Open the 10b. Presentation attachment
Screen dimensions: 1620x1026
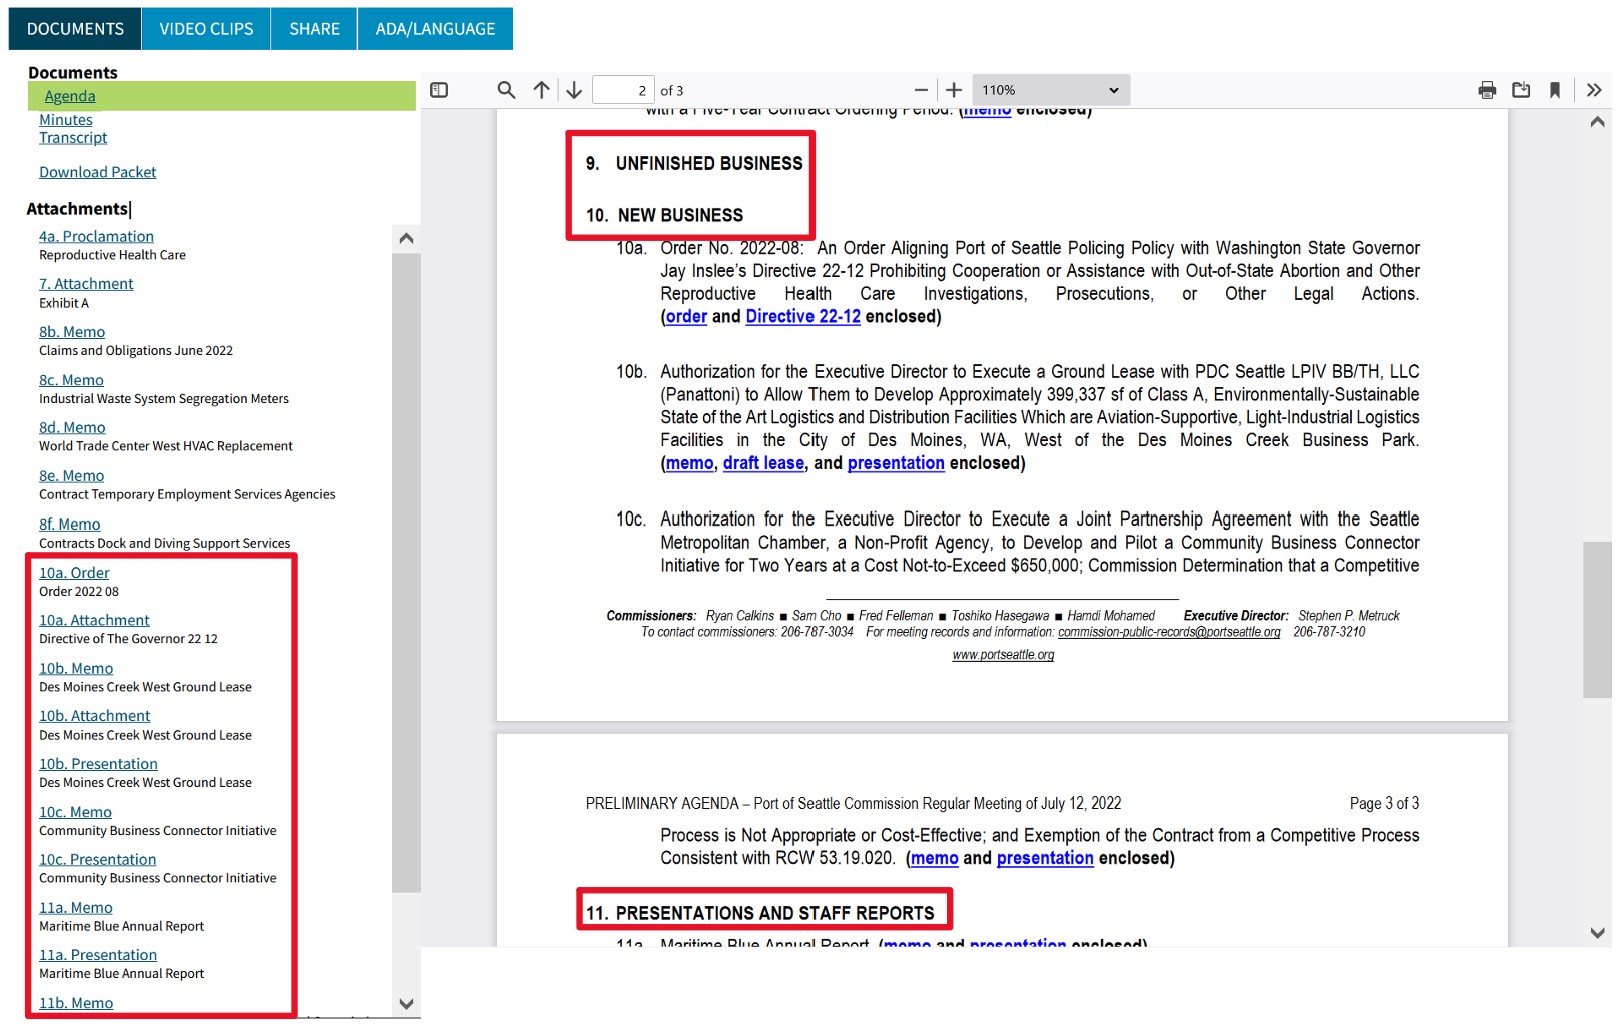click(98, 764)
